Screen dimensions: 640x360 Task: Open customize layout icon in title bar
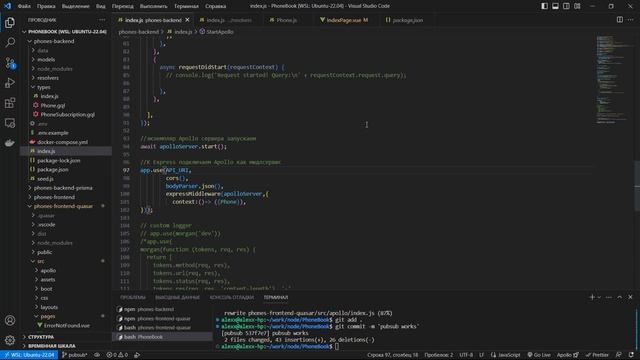(577, 6)
